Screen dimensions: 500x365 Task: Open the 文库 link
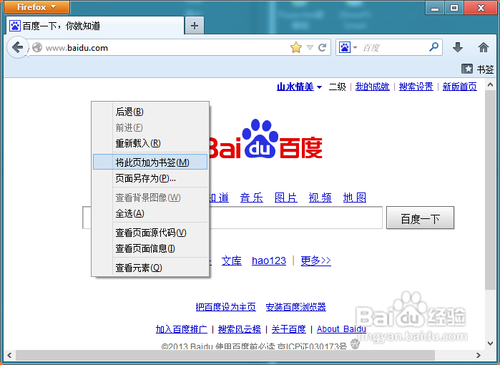[x=232, y=261]
